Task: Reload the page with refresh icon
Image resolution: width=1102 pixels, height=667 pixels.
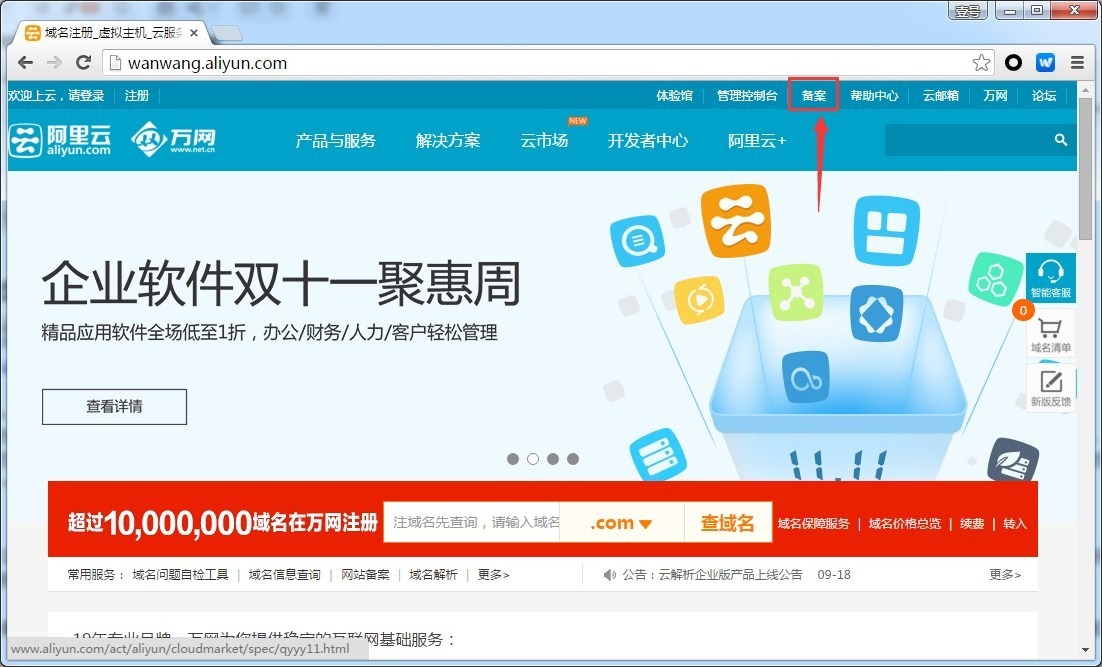Action: 84,63
